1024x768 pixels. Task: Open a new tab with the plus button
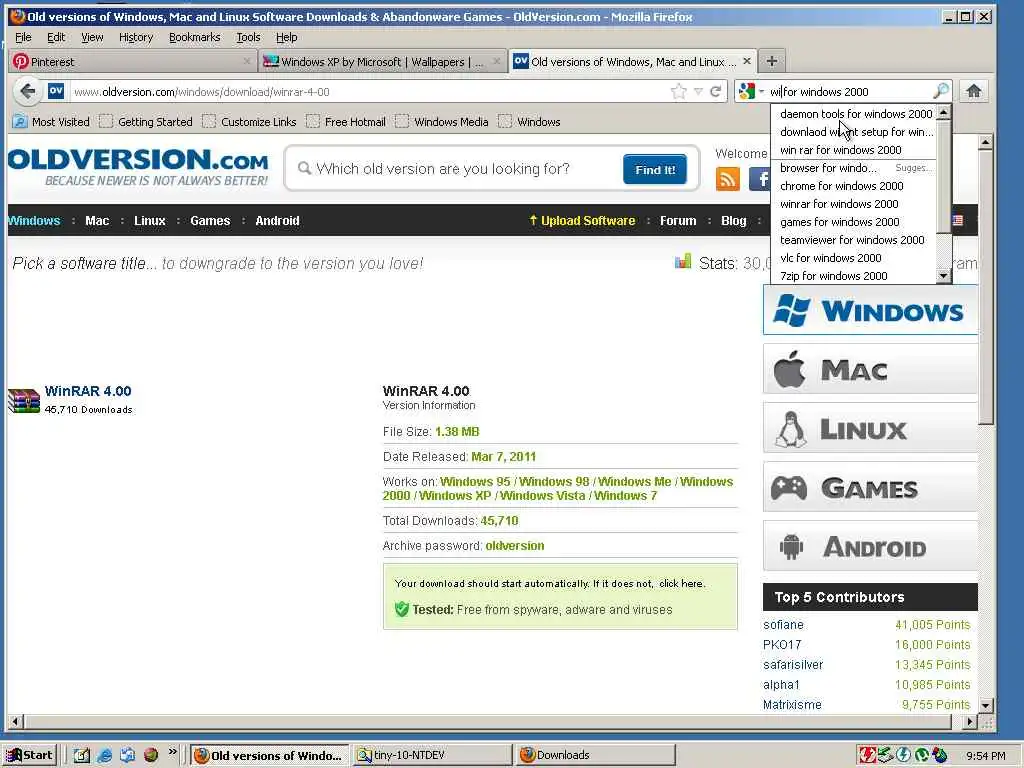pyautogui.click(x=771, y=61)
